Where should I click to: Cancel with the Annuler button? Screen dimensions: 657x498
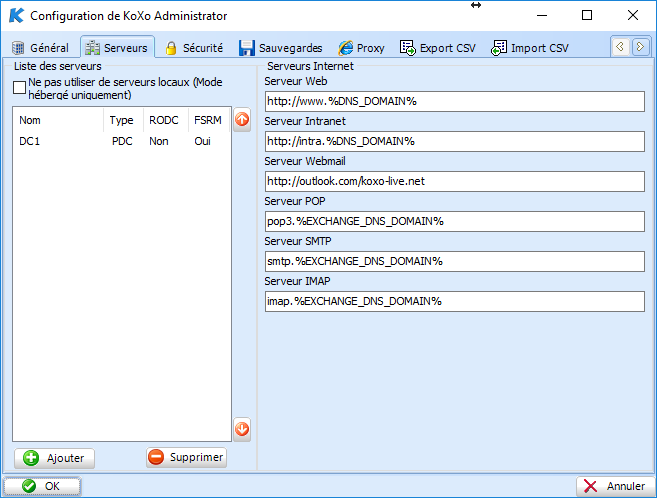click(615, 486)
